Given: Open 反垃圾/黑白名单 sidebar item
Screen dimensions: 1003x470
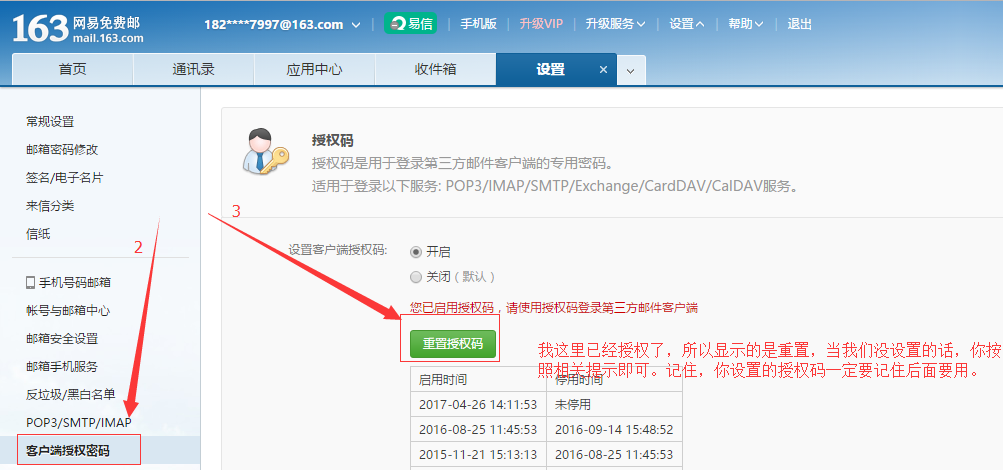Looking at the screenshot, I should click(x=70, y=395).
